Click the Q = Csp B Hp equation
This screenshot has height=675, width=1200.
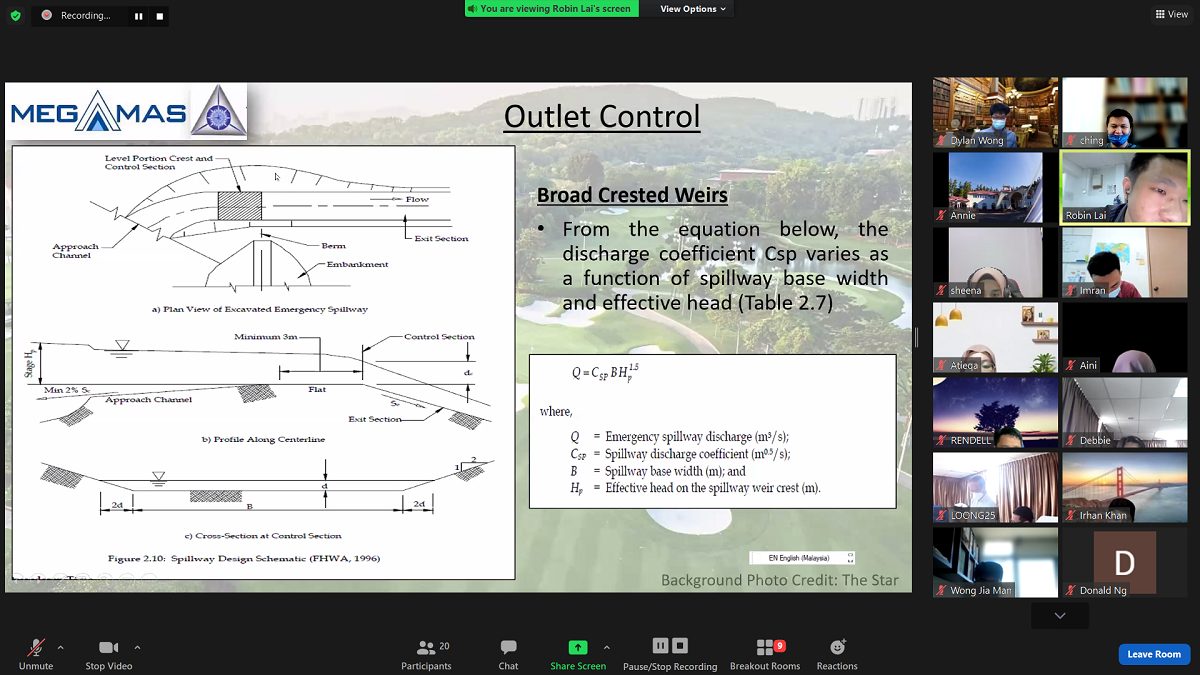(605, 371)
